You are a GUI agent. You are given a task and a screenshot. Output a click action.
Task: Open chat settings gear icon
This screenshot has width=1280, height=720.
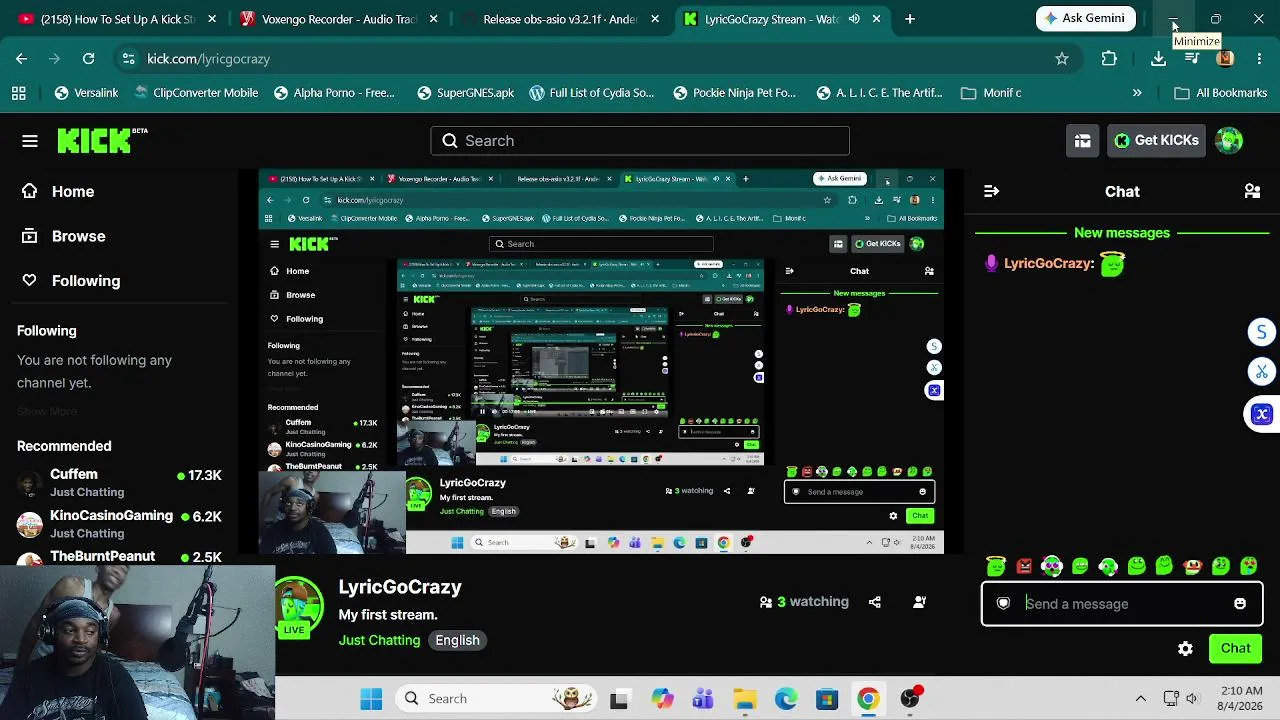pyautogui.click(x=1185, y=649)
